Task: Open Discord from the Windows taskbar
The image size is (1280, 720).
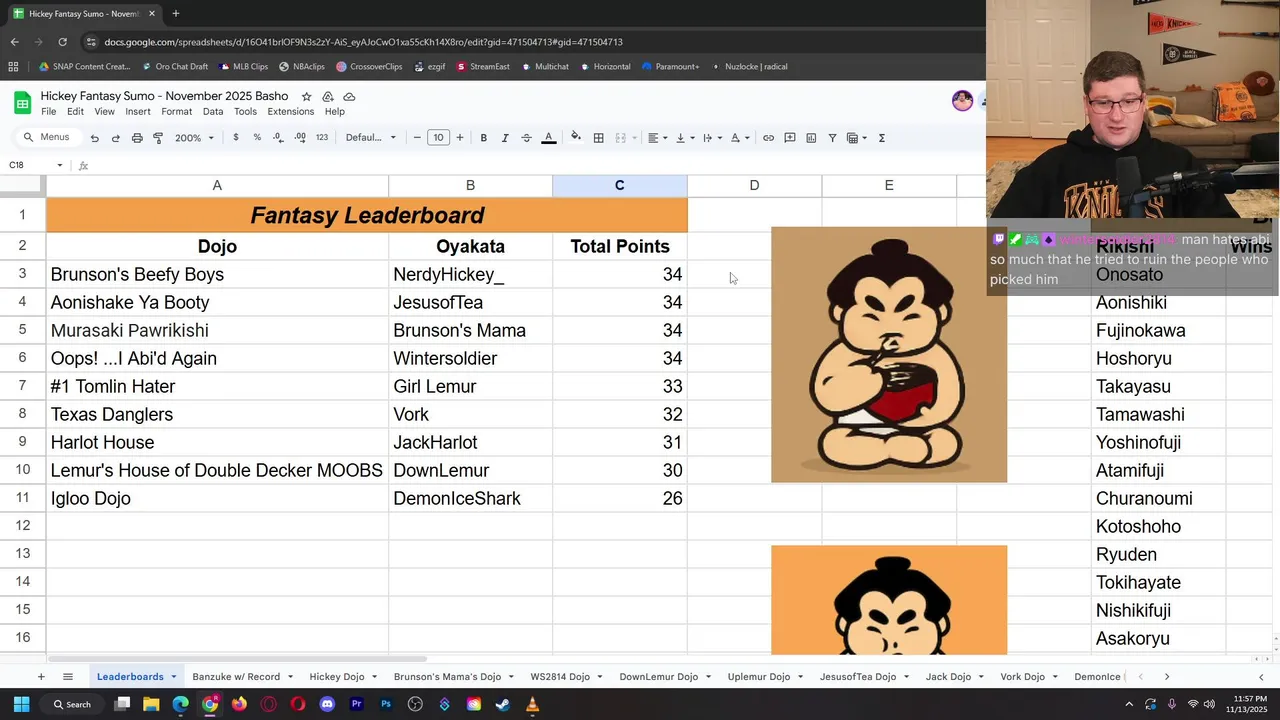Action: click(x=327, y=704)
